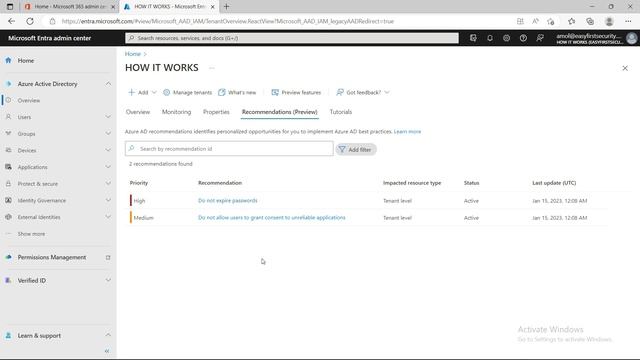This screenshot has height=360, width=640.
Task: Refresh the browser page
Action: pyautogui.click(x=30, y=21)
